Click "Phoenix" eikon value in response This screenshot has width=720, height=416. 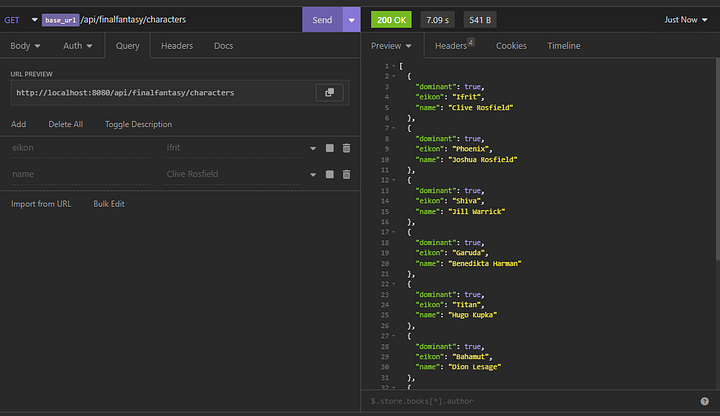[470, 149]
